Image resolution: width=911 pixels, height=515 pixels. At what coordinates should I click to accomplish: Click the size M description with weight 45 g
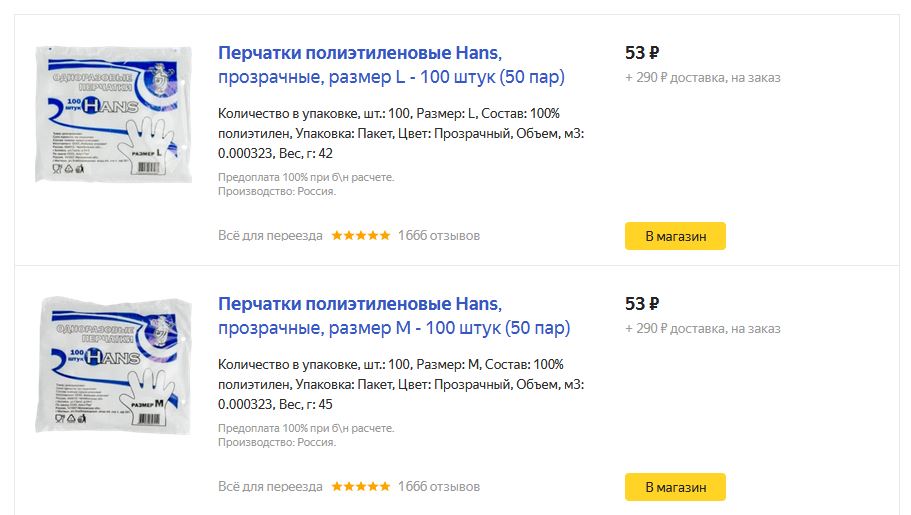[x=400, y=384]
